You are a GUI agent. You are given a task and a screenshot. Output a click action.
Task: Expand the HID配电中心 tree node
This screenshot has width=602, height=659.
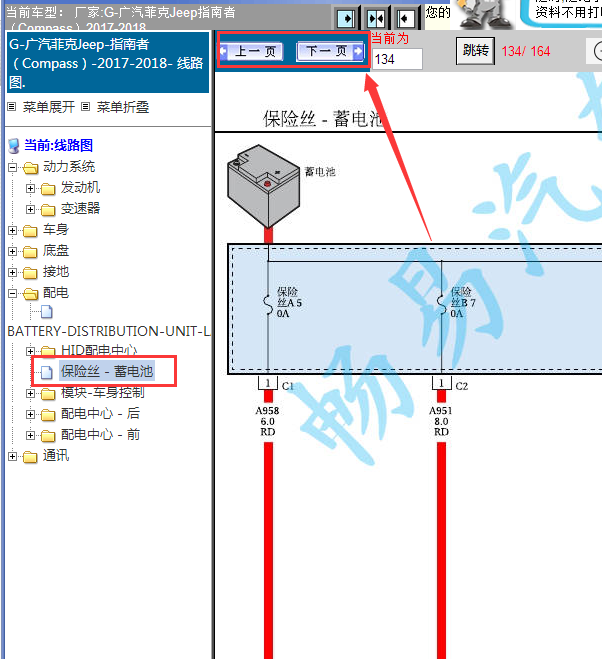pyautogui.click(x=30, y=351)
